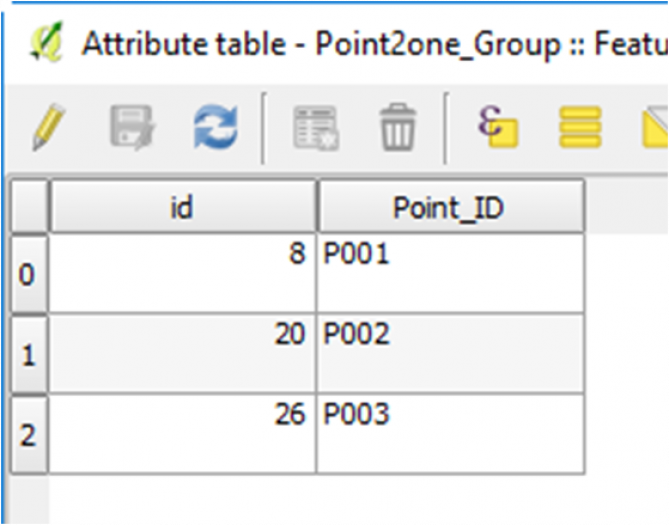Toggle editing mode with the pencil icon
The image size is (669, 525).
(x=48, y=127)
